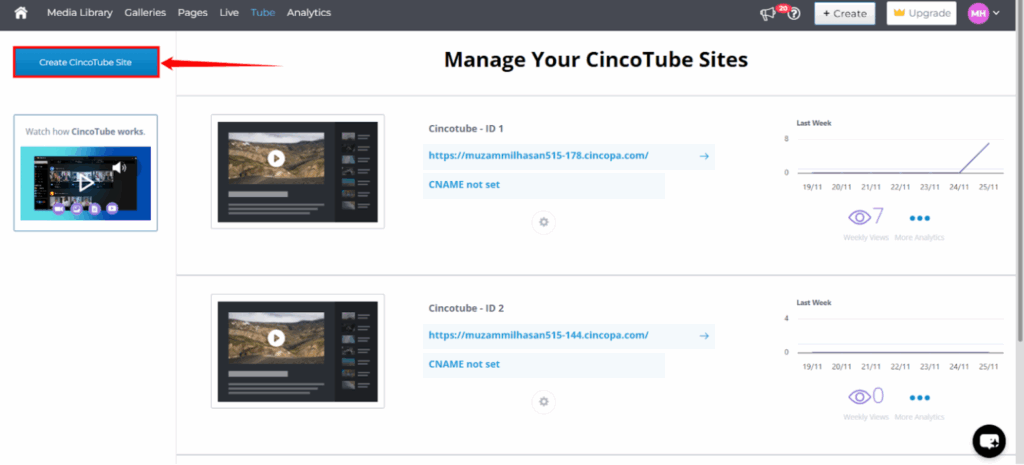Open the announcements megaphone icon
Screen dimensions: 1024x465
[x=768, y=14]
